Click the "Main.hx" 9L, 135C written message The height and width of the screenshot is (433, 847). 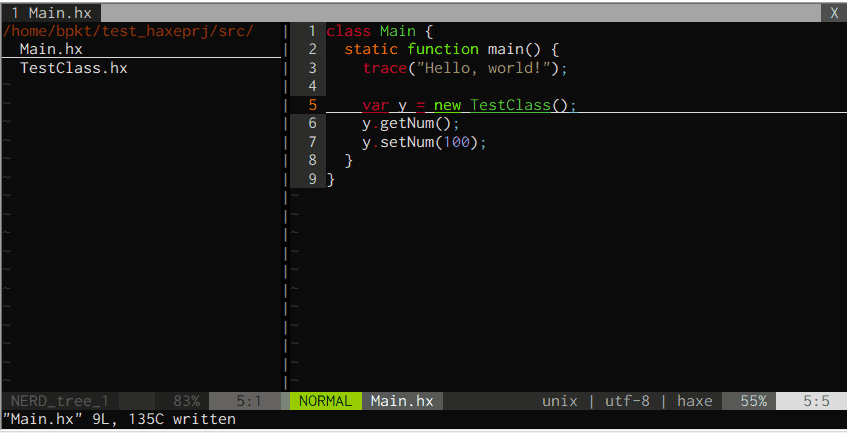pyautogui.click(x=119, y=420)
